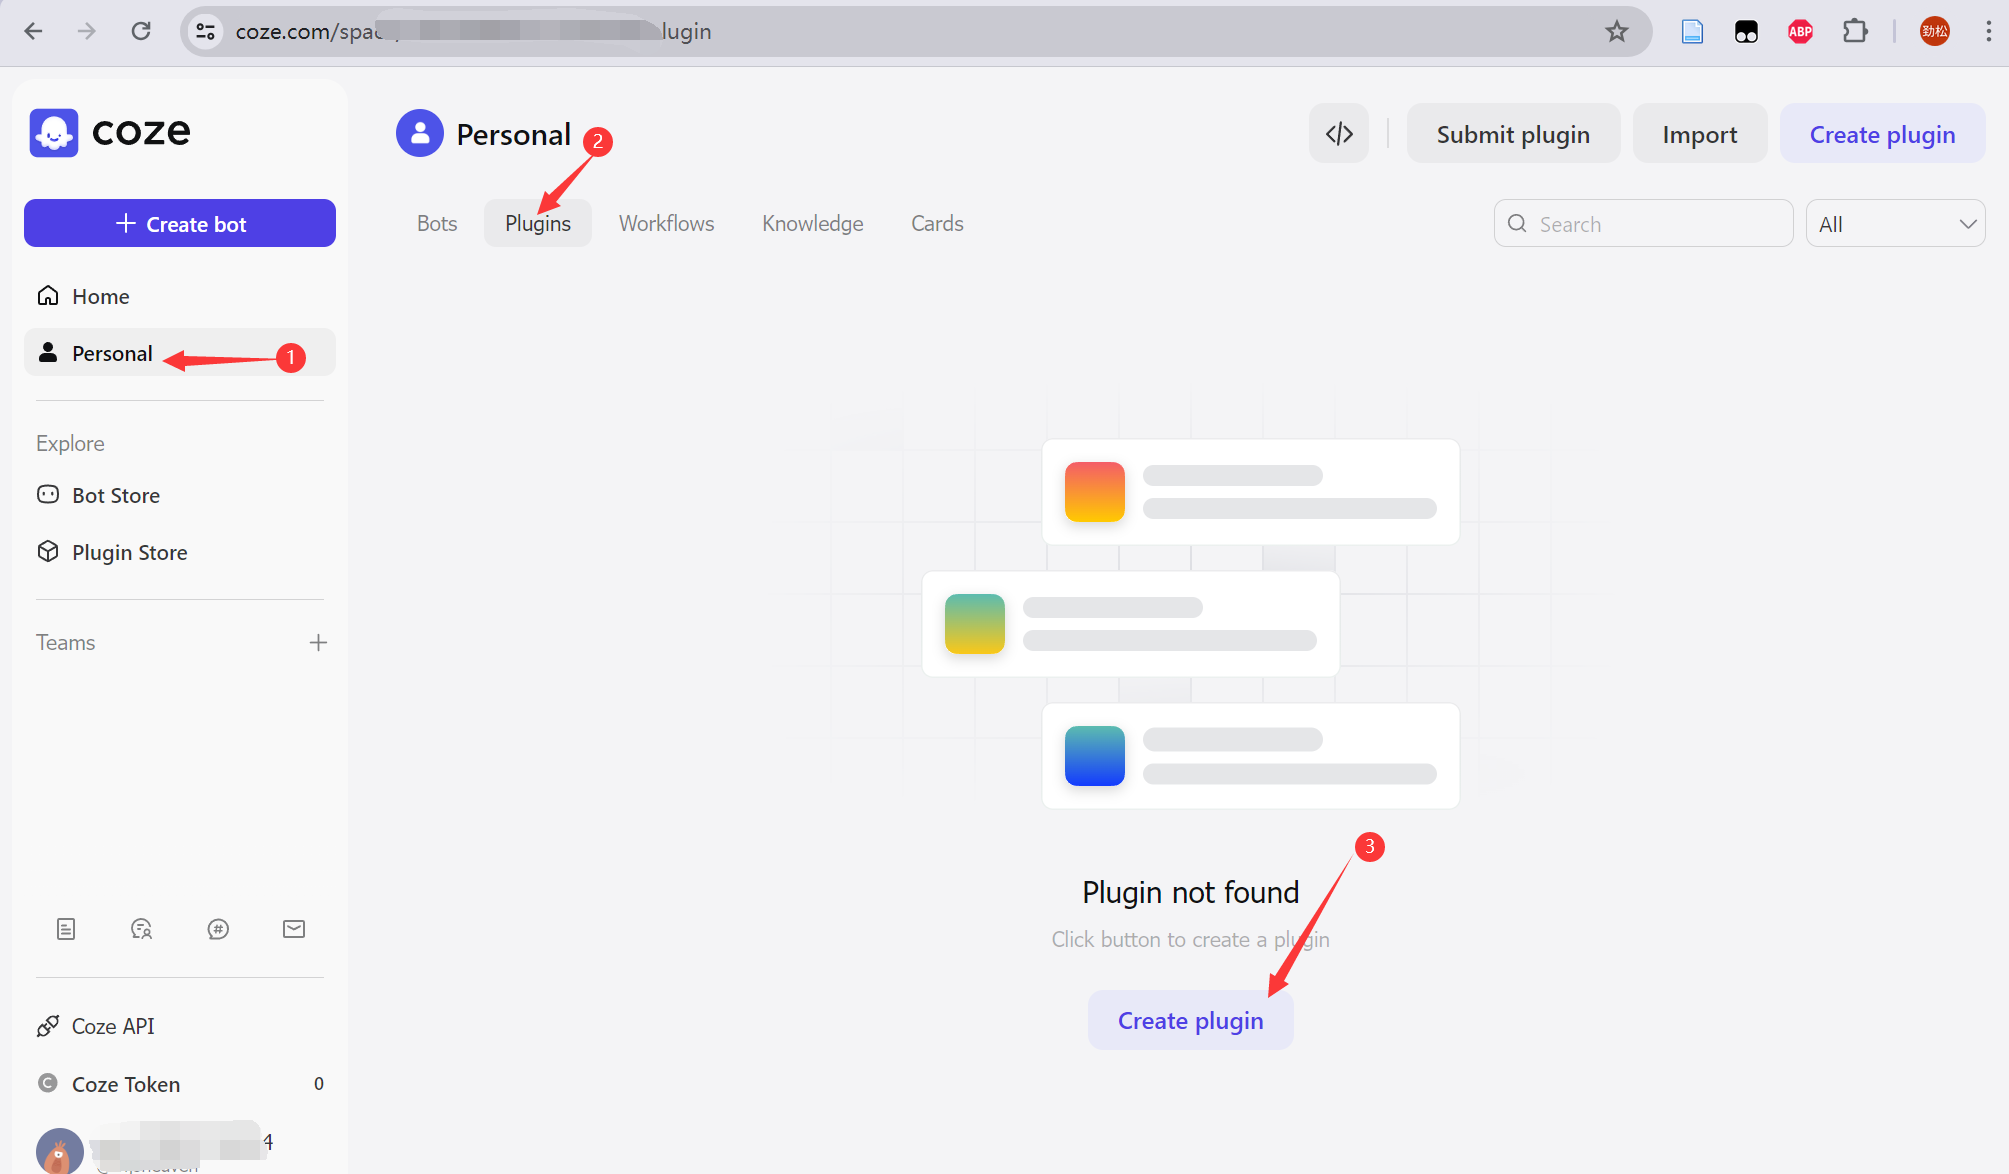Open the mail envelope icon in sidebar

coord(294,929)
